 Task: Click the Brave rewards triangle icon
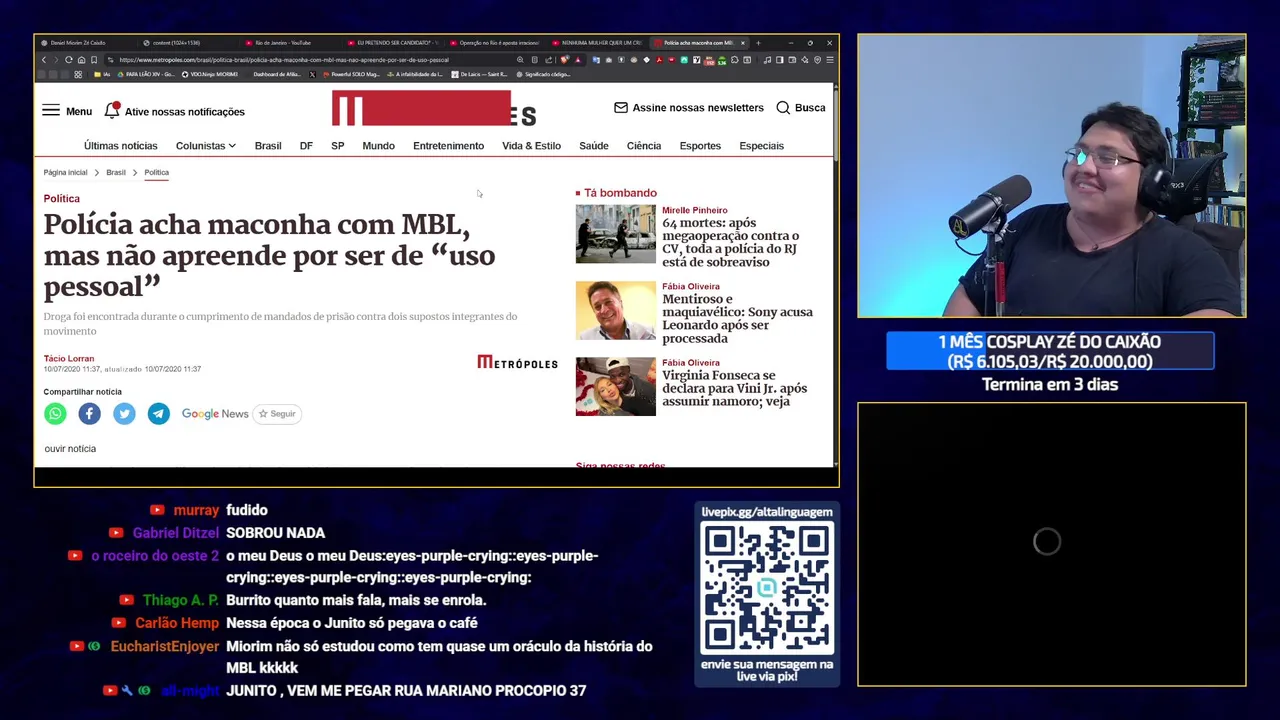(578, 60)
